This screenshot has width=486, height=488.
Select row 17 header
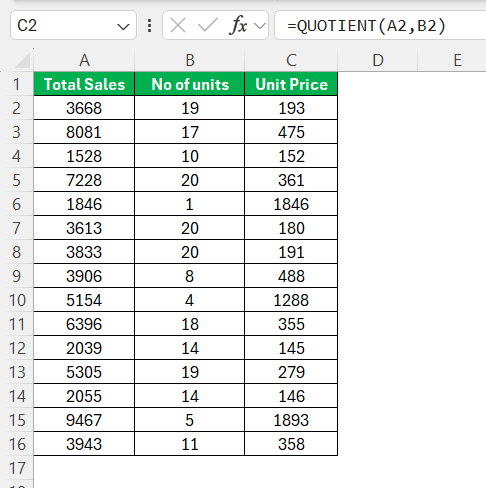[17, 468]
